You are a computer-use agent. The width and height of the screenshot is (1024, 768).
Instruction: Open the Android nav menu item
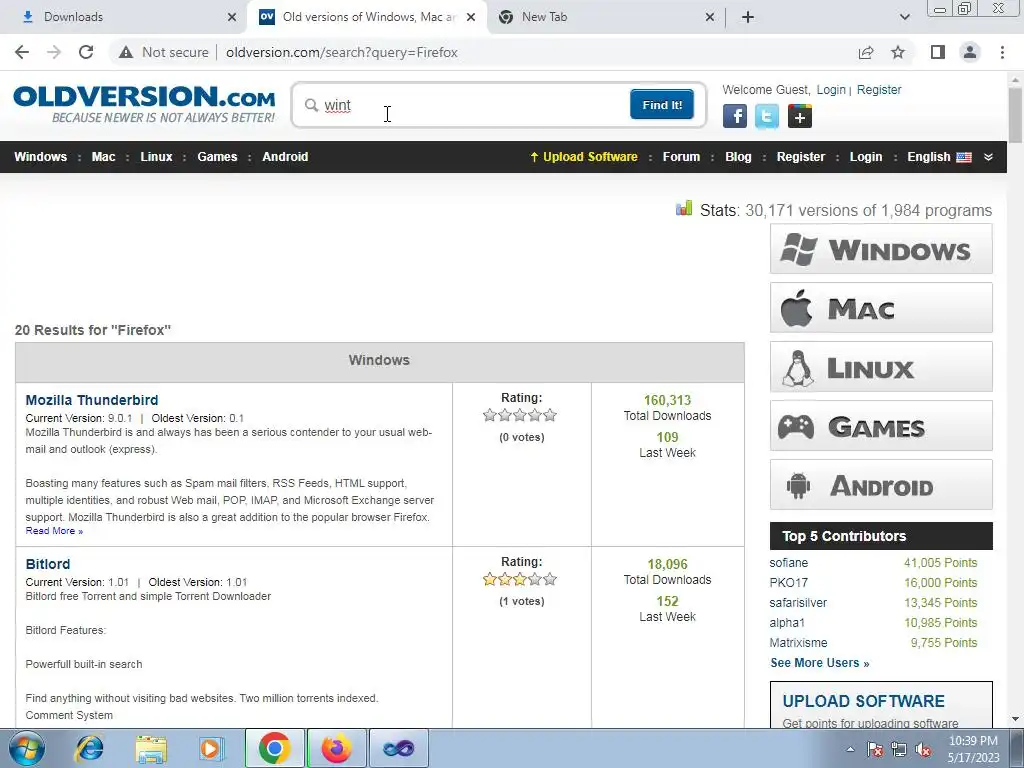pos(285,157)
